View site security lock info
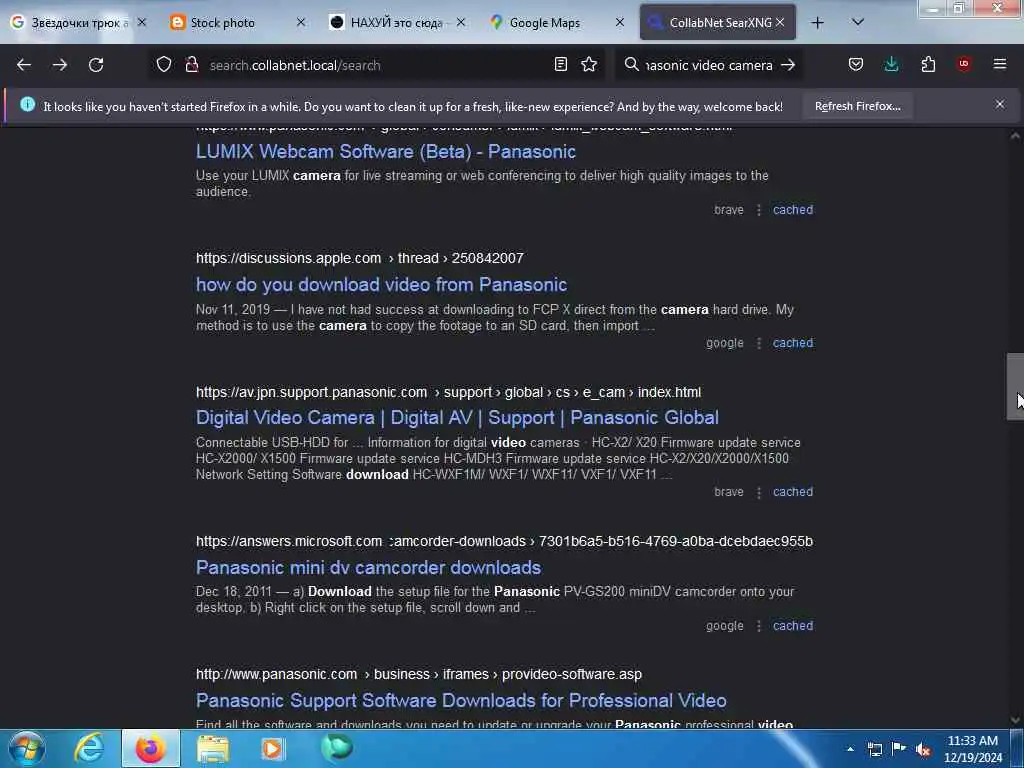The width and height of the screenshot is (1024, 768). [x=191, y=65]
